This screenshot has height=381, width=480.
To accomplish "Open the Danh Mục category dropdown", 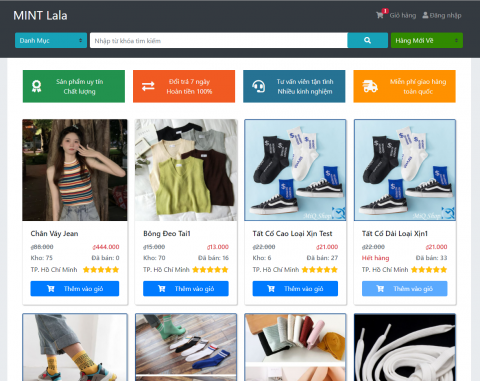I will pyautogui.click(x=51, y=40).
